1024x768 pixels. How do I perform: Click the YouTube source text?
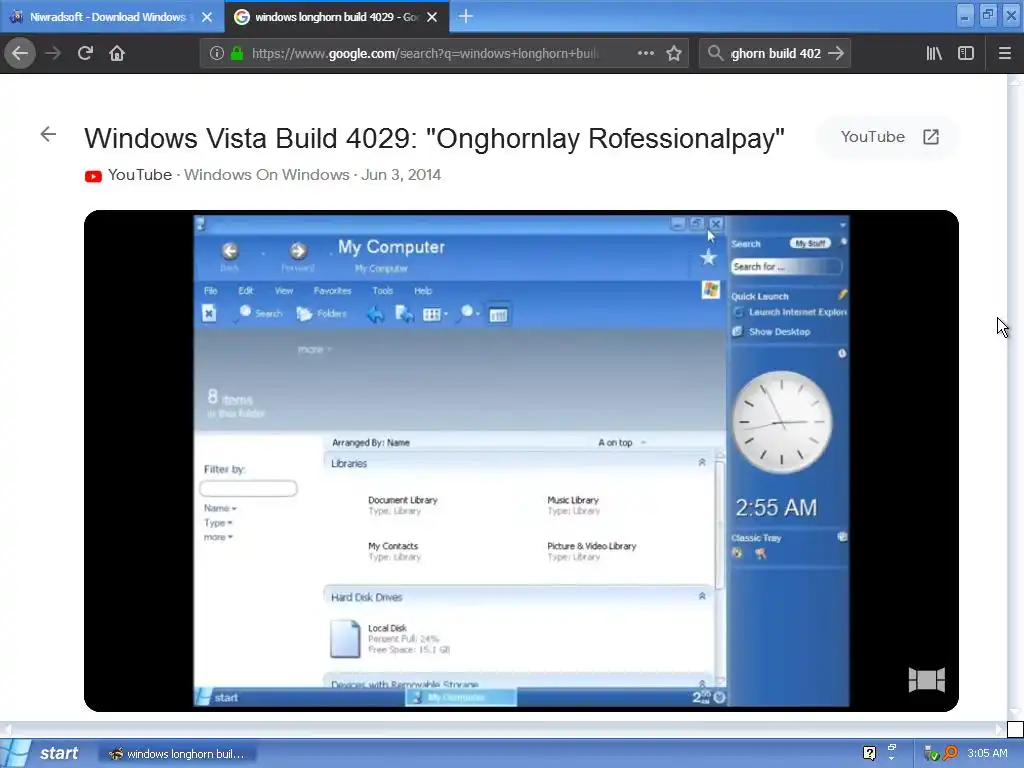(x=140, y=175)
